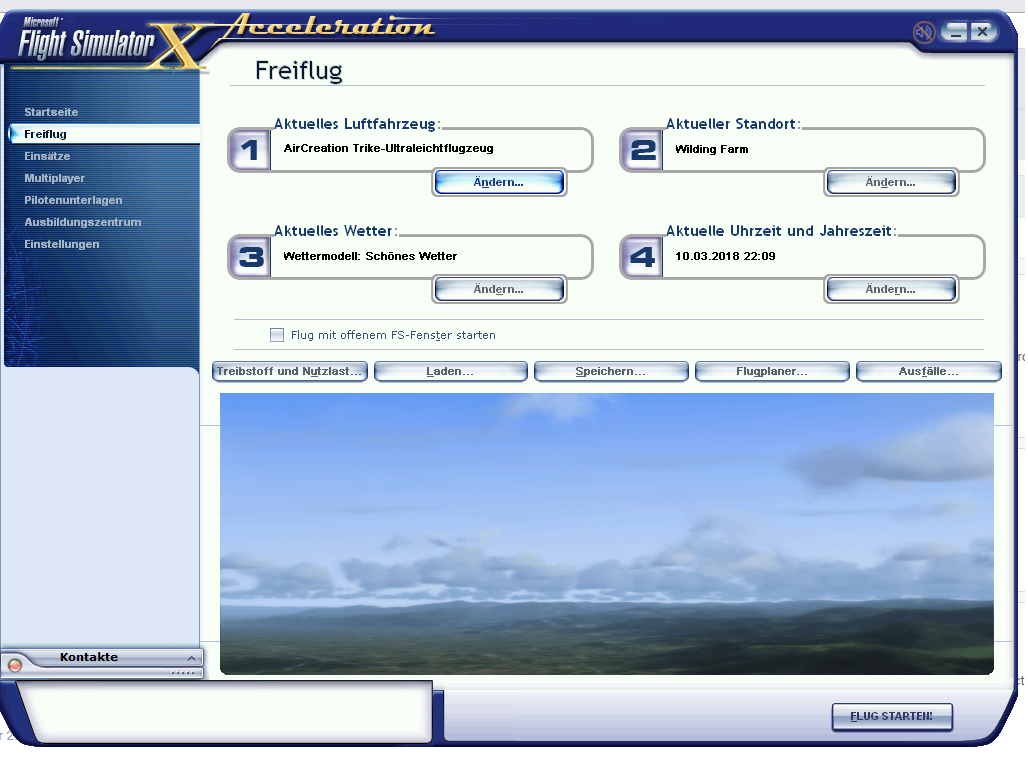This screenshot has height=764, width=1028.
Task: Click Ändern for Aktuelles Luftfahrzeug
Action: (499, 182)
